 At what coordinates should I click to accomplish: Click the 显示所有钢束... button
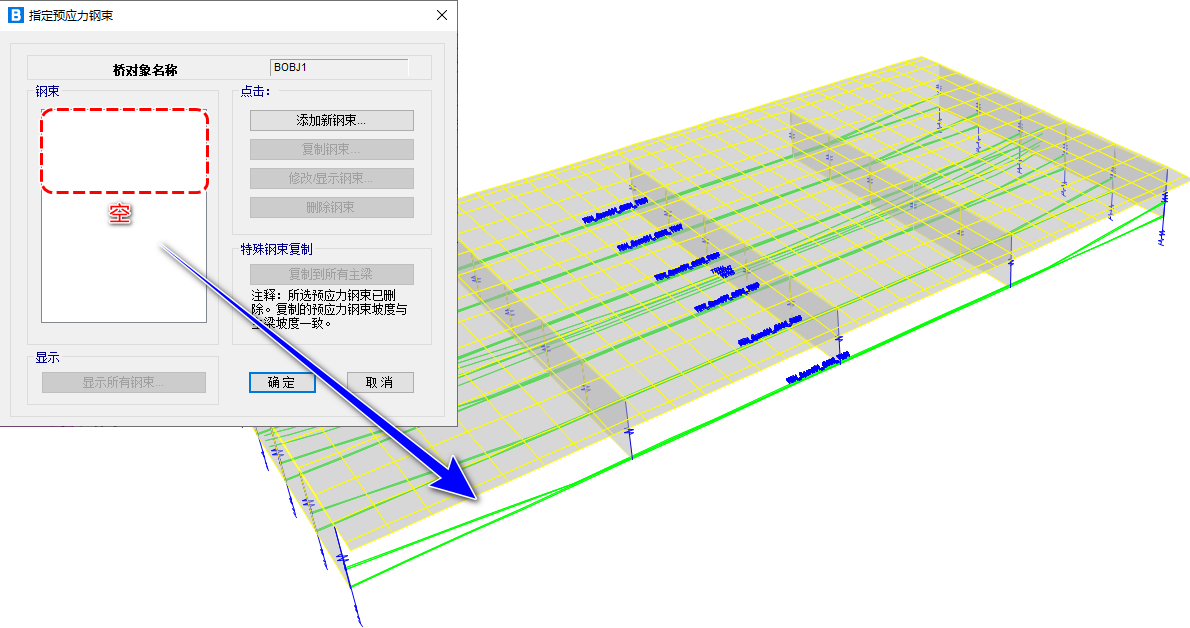[x=123, y=383]
